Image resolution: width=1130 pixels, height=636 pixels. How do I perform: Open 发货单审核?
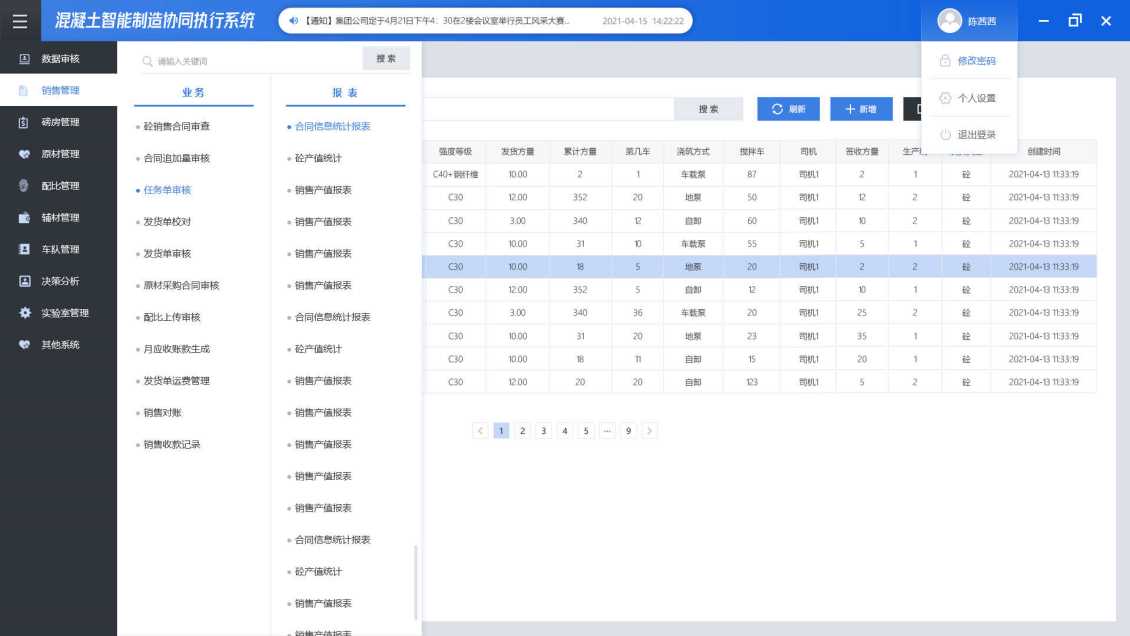point(167,254)
